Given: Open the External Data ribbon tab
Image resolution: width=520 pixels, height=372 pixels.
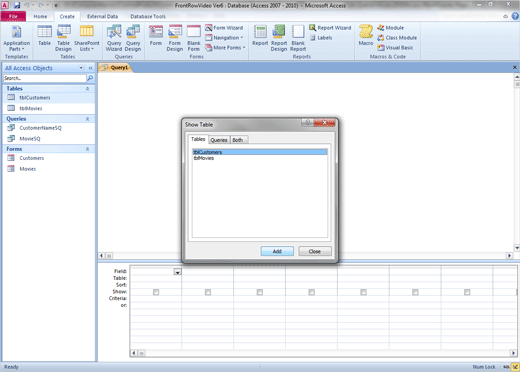Looking at the screenshot, I should (x=102, y=16).
